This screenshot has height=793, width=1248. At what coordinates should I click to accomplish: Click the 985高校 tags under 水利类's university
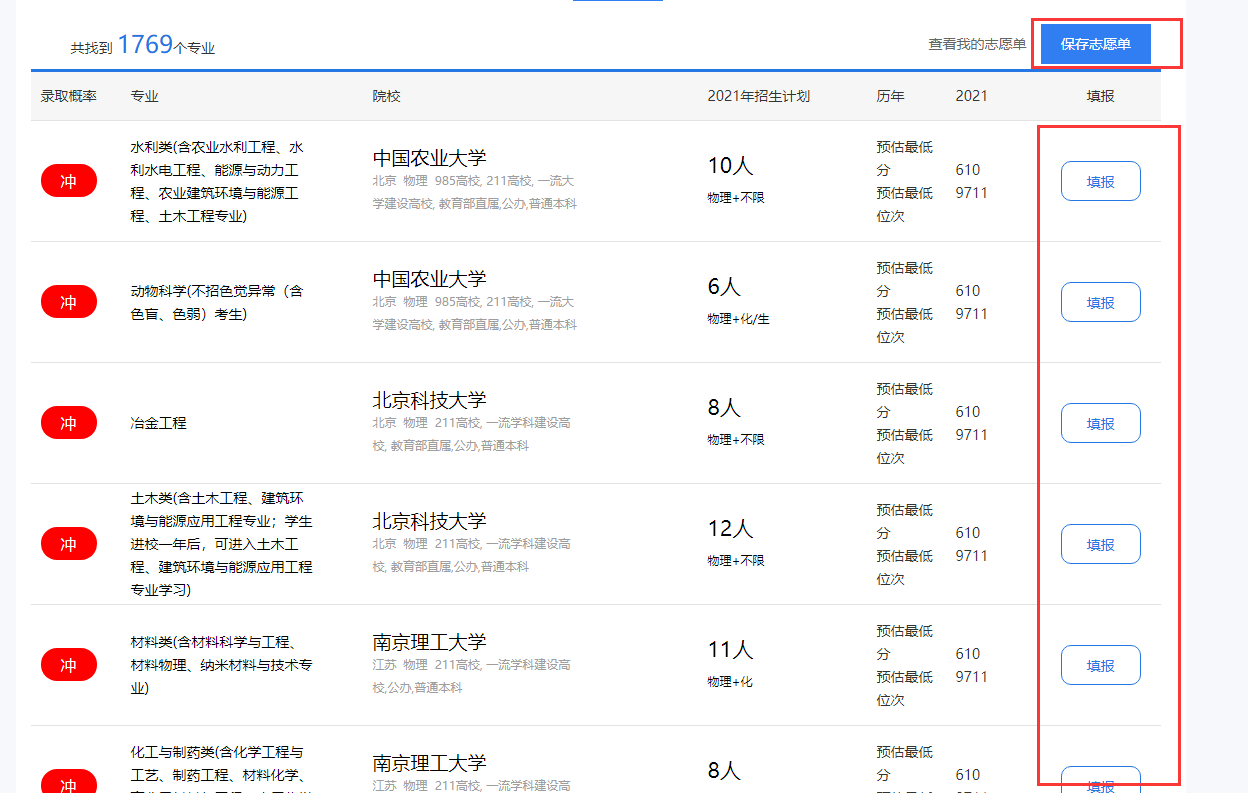[475, 192]
